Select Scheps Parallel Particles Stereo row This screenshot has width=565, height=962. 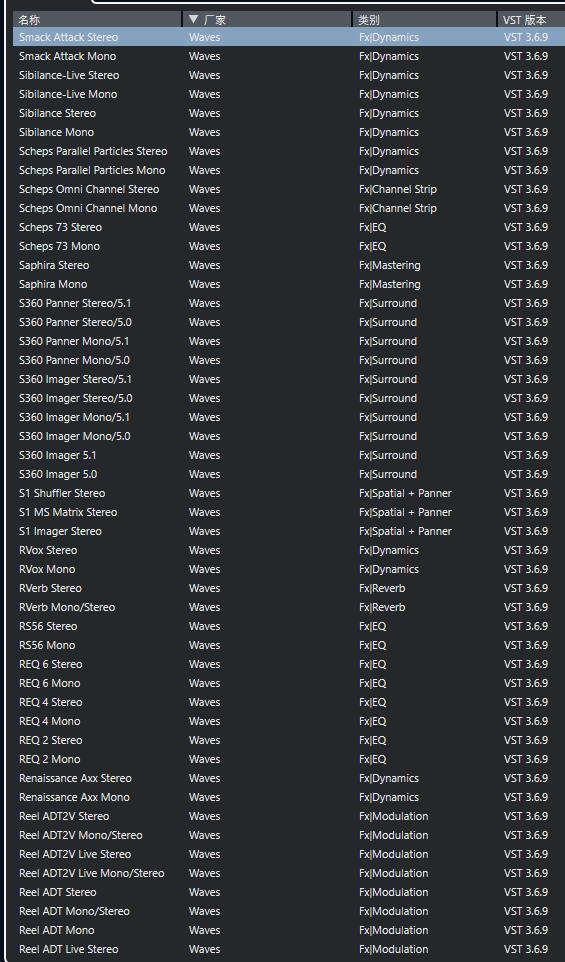[289, 151]
